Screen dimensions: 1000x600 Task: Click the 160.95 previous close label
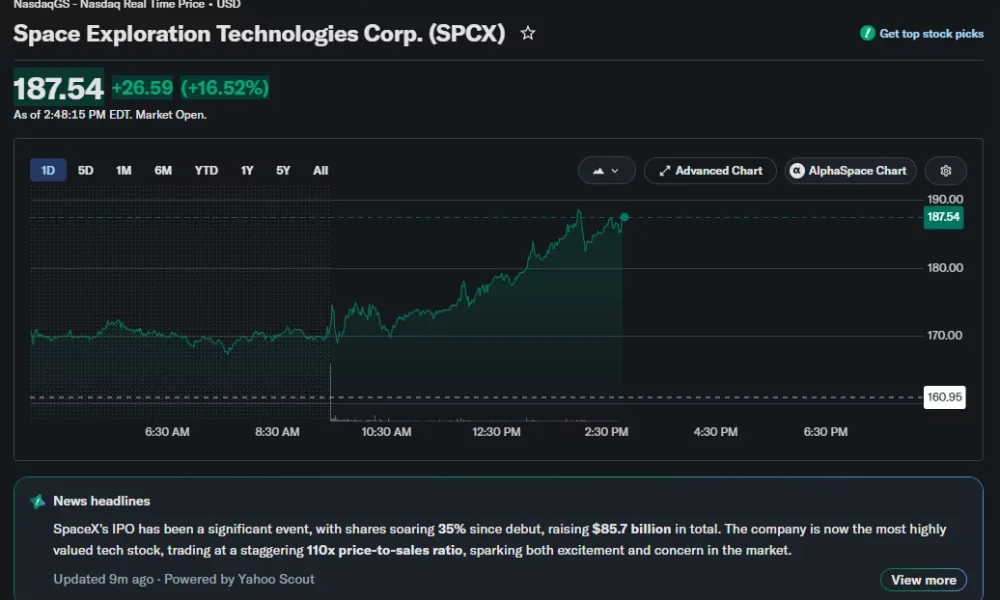click(945, 397)
